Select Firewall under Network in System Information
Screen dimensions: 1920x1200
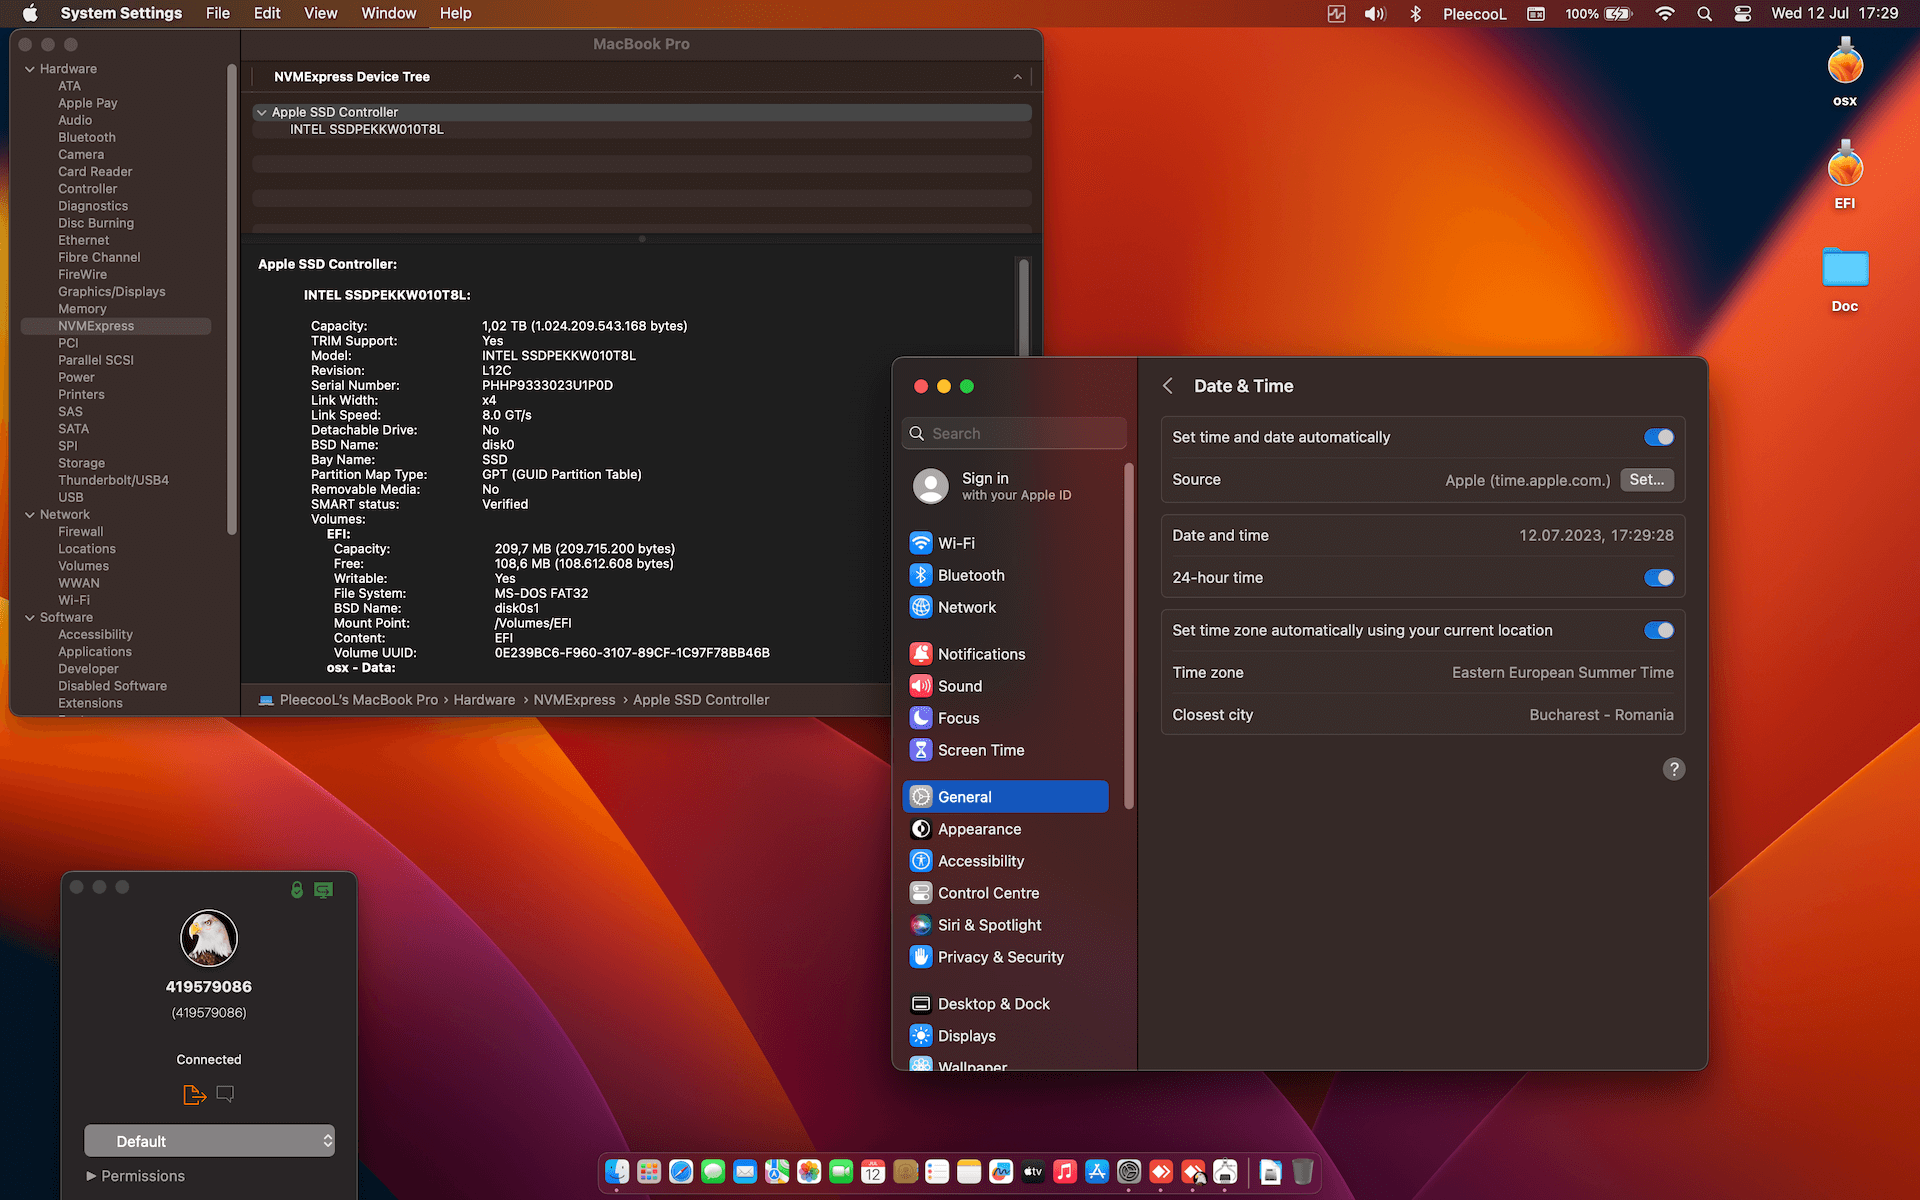click(x=80, y=532)
